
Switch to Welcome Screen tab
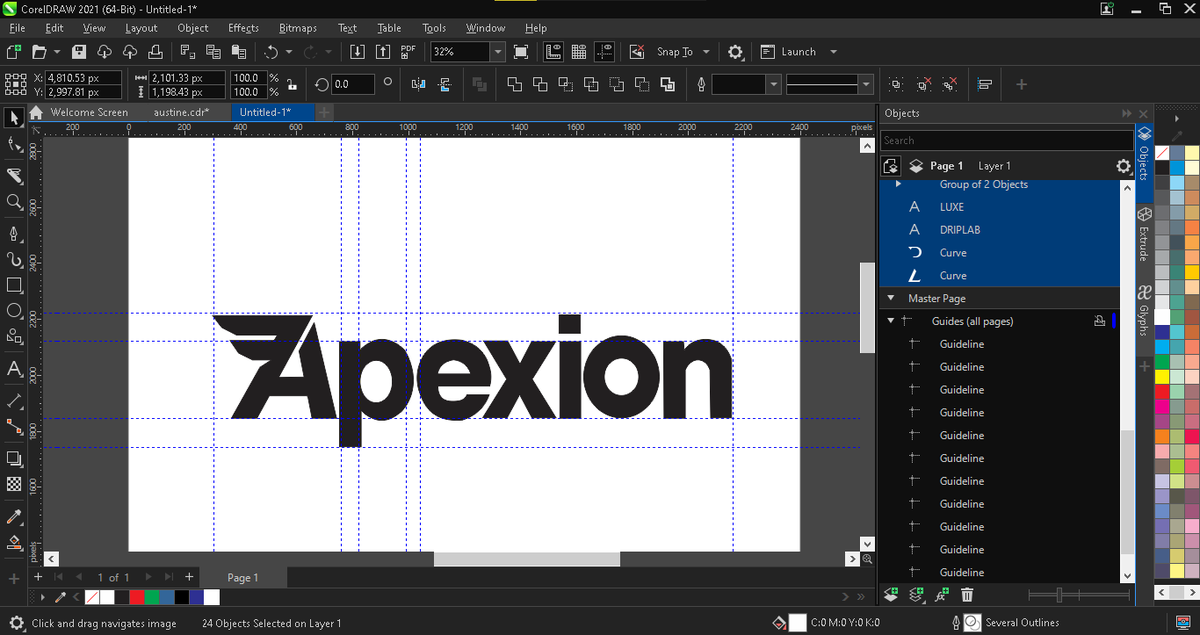(89, 112)
